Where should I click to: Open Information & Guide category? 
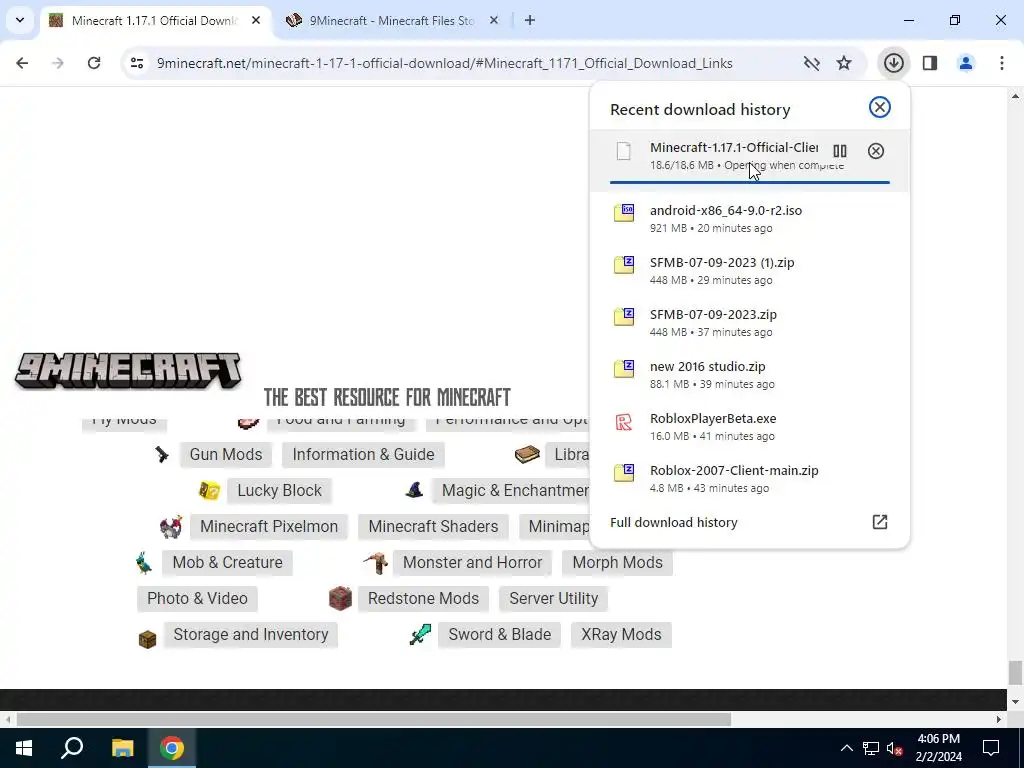click(363, 455)
